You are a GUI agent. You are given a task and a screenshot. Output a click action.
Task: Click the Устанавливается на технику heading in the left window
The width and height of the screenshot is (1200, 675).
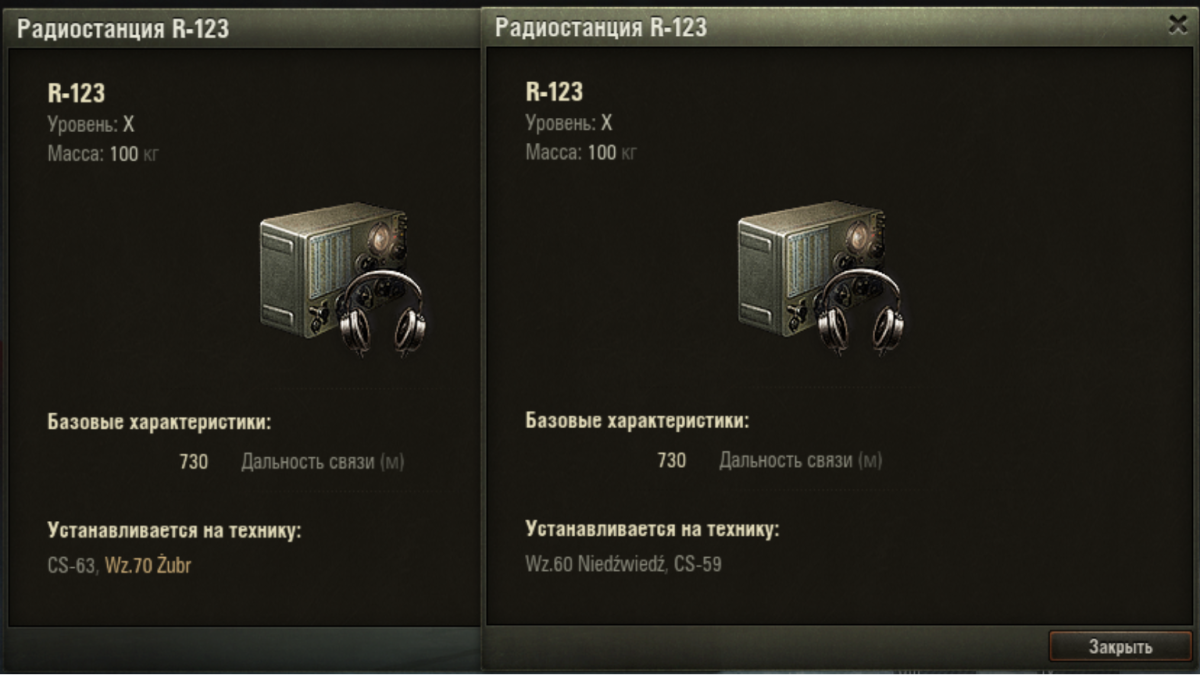point(174,530)
